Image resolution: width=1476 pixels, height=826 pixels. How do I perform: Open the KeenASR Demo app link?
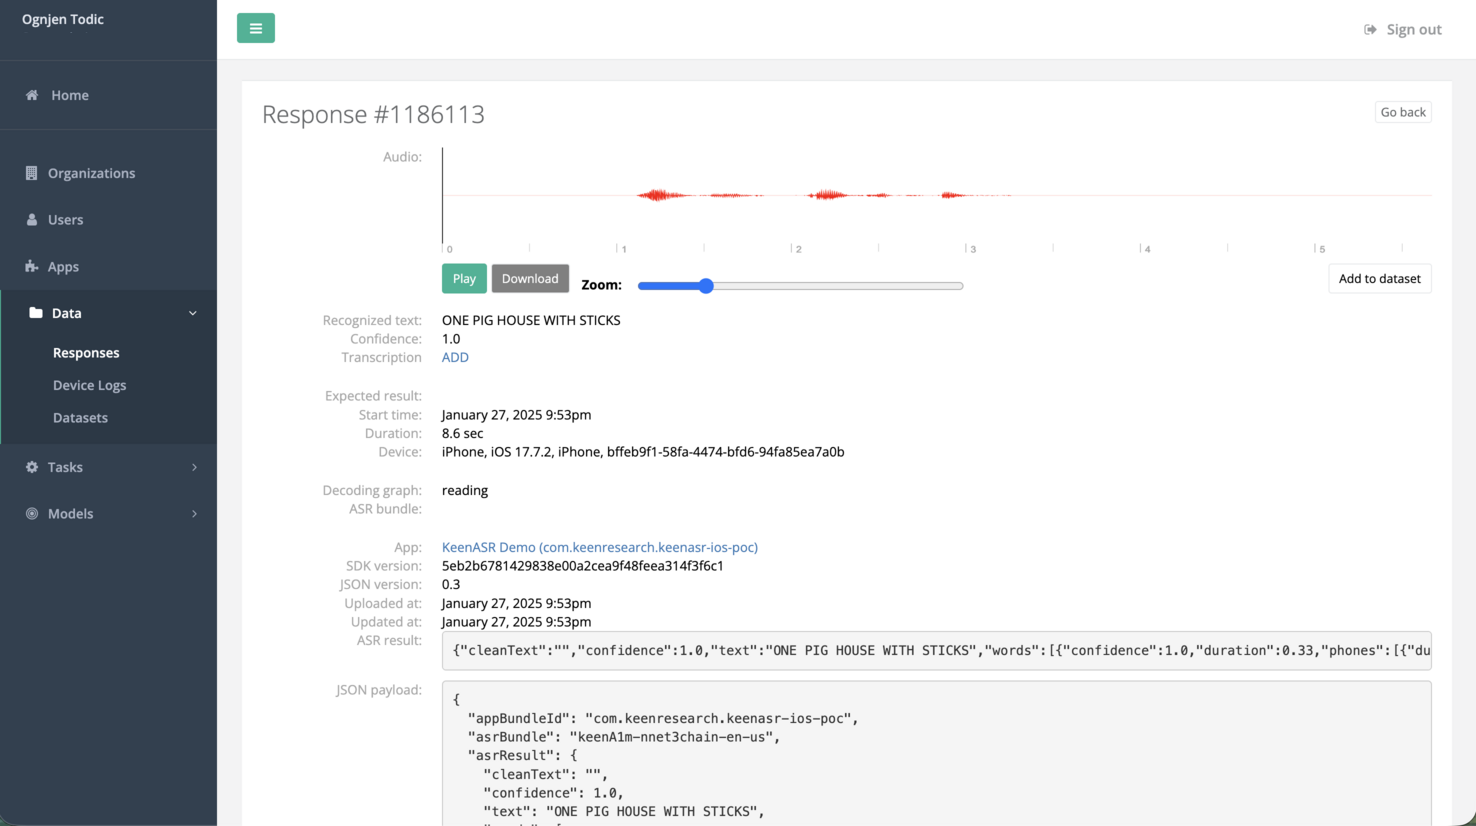599,547
